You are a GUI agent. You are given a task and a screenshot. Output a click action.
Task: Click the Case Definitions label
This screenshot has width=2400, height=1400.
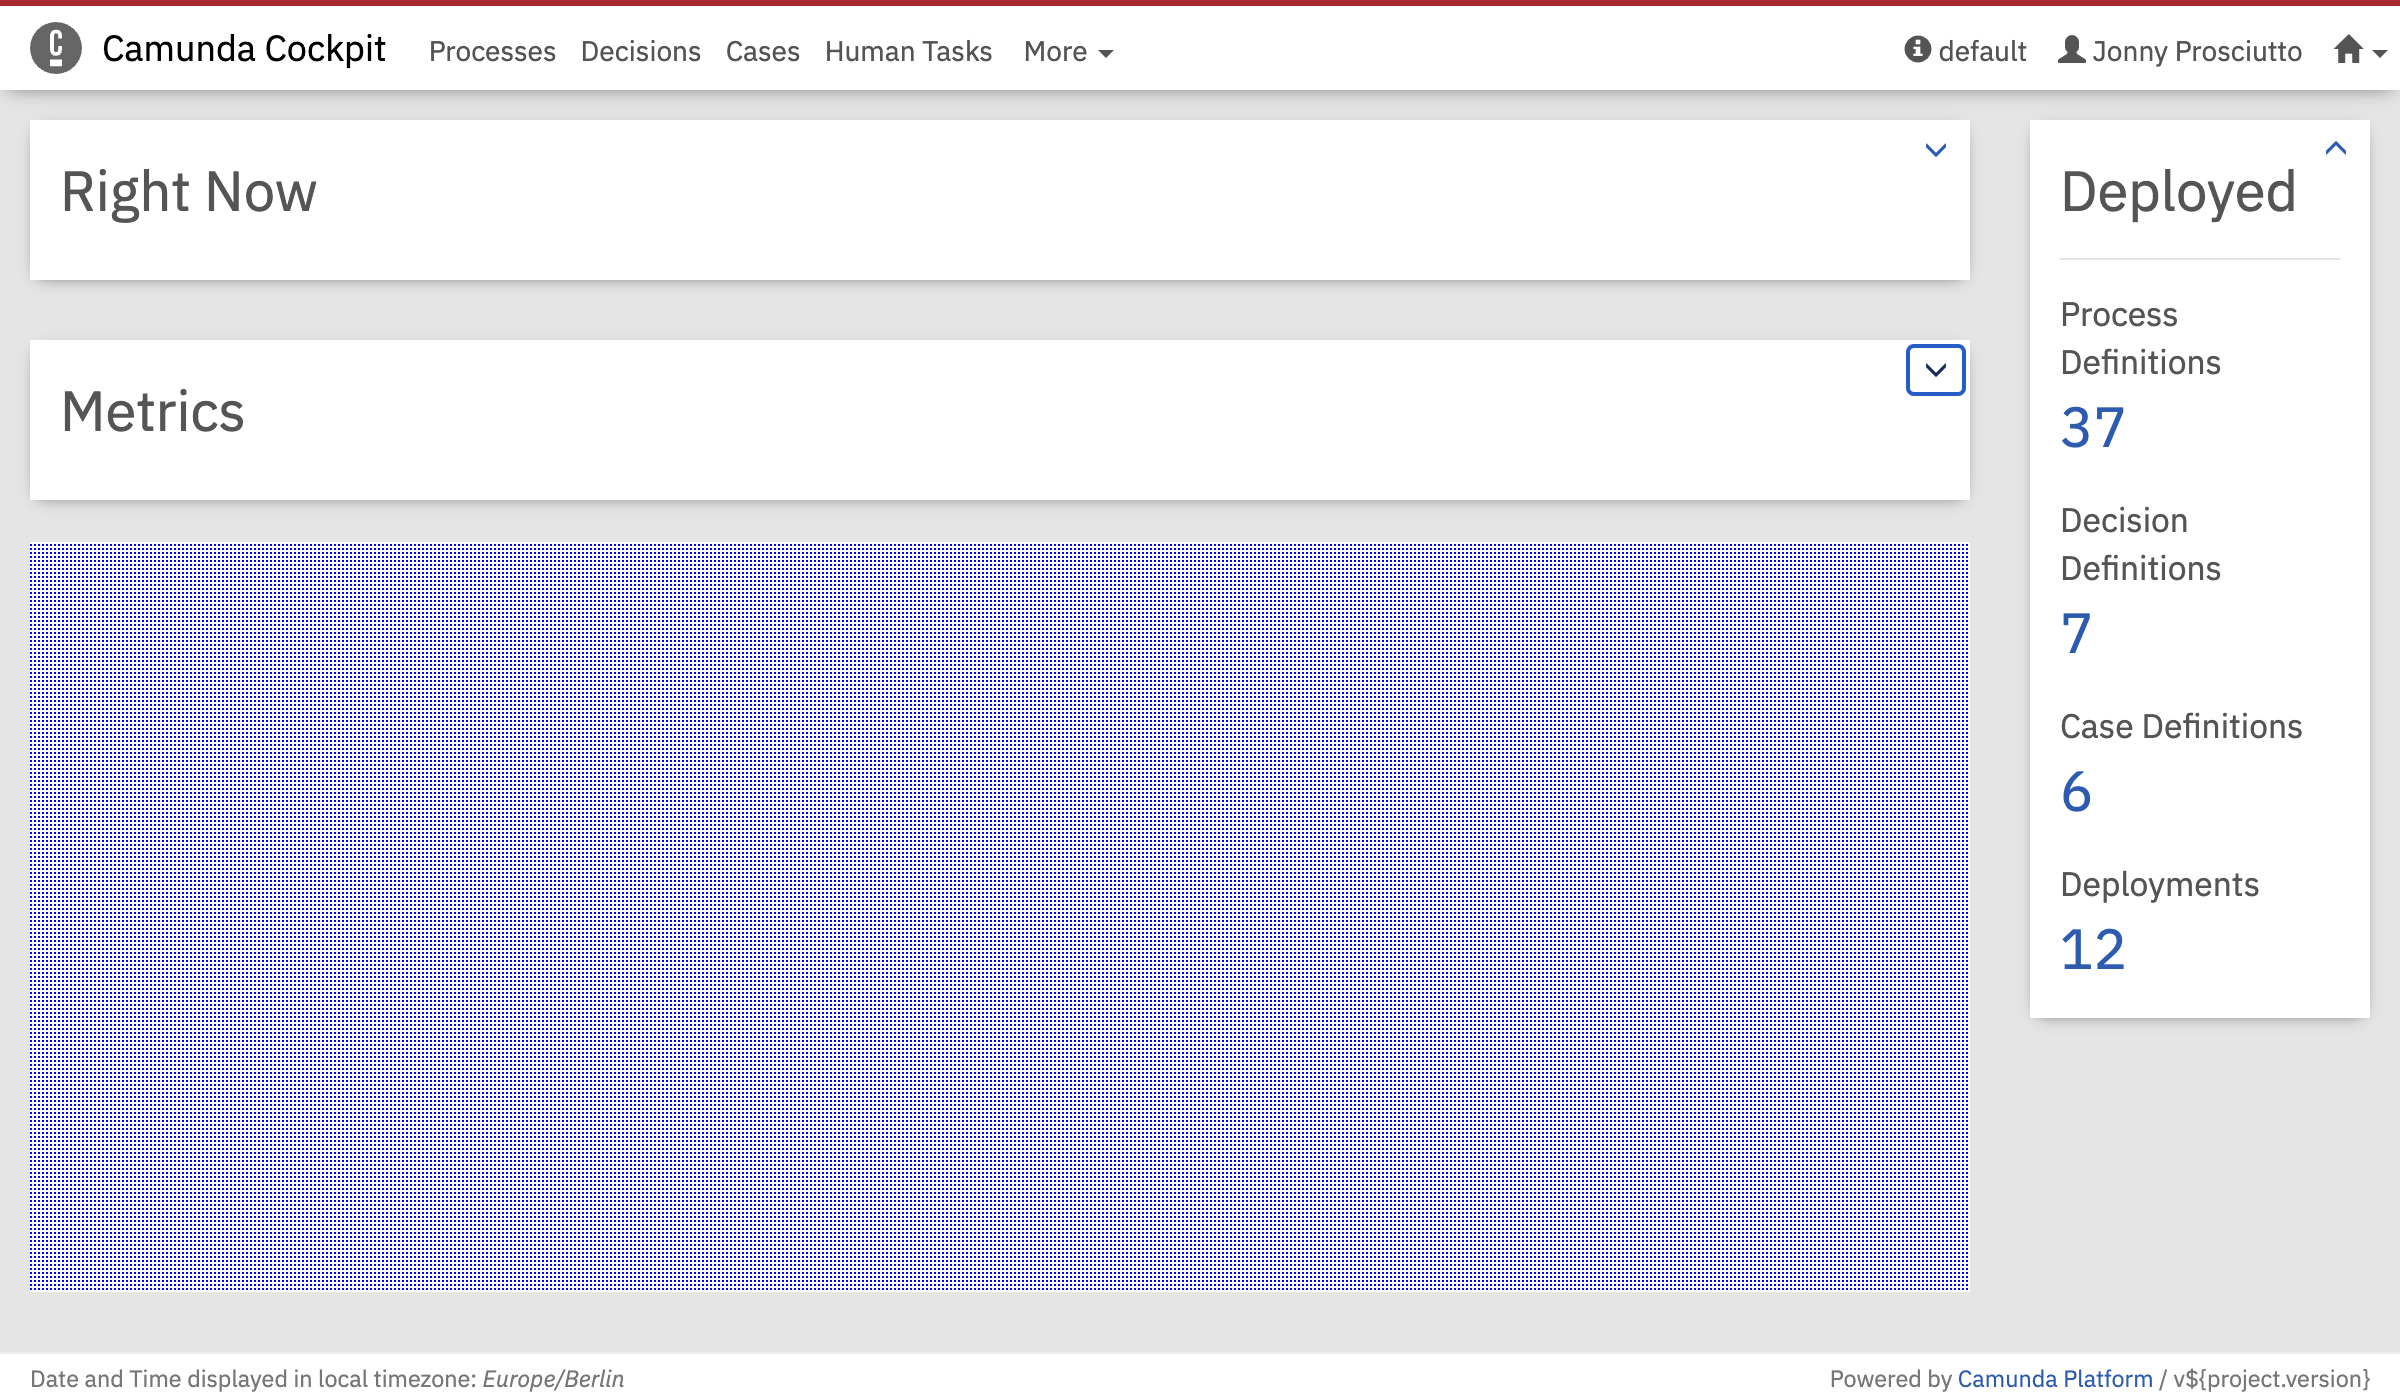[x=2181, y=726]
